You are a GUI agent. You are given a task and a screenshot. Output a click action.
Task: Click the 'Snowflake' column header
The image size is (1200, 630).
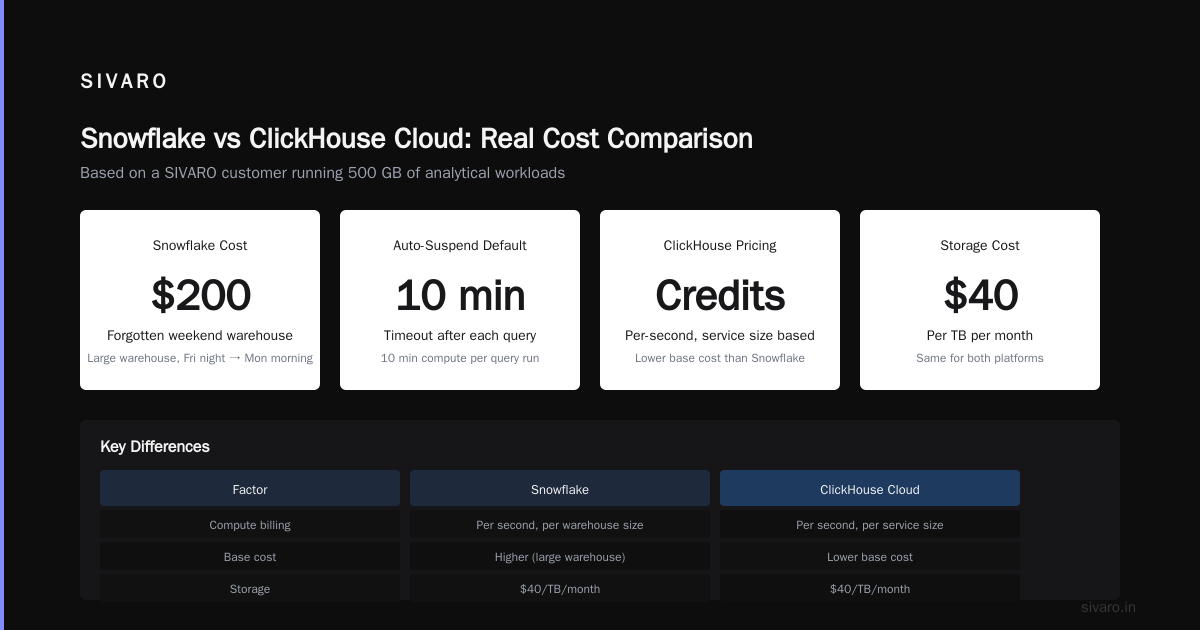tap(560, 489)
